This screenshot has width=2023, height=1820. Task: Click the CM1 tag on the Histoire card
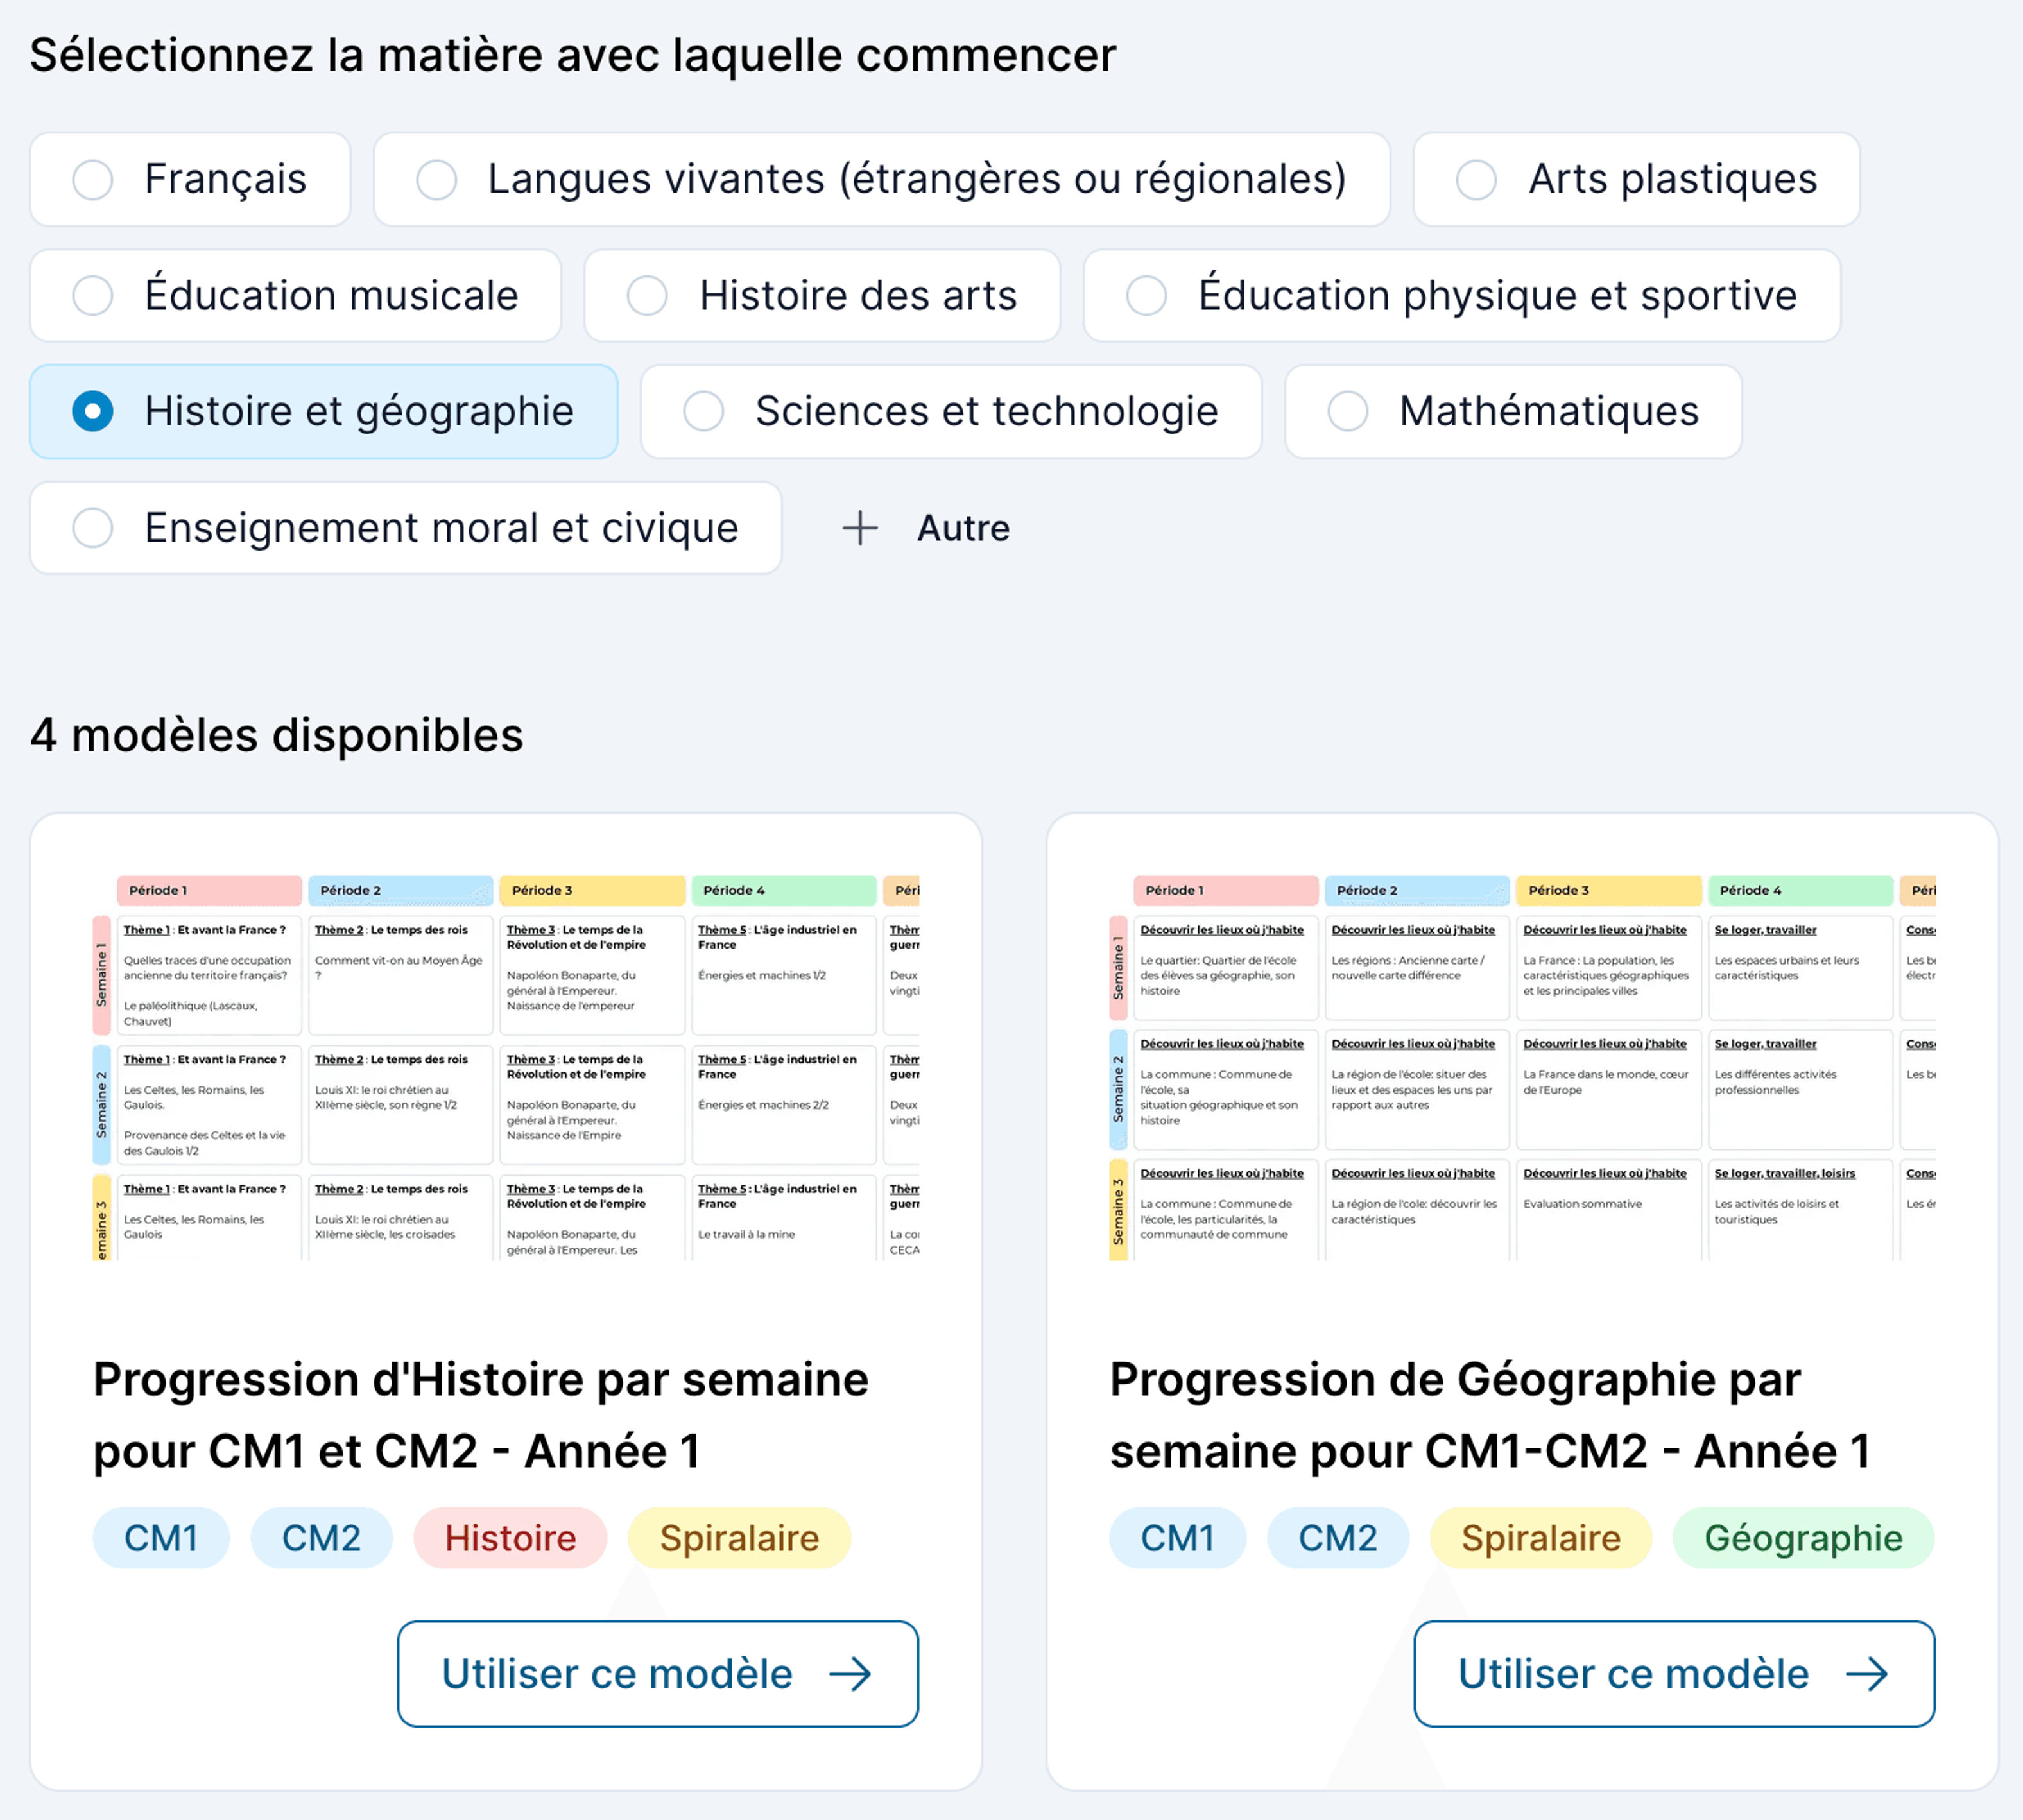point(161,1538)
